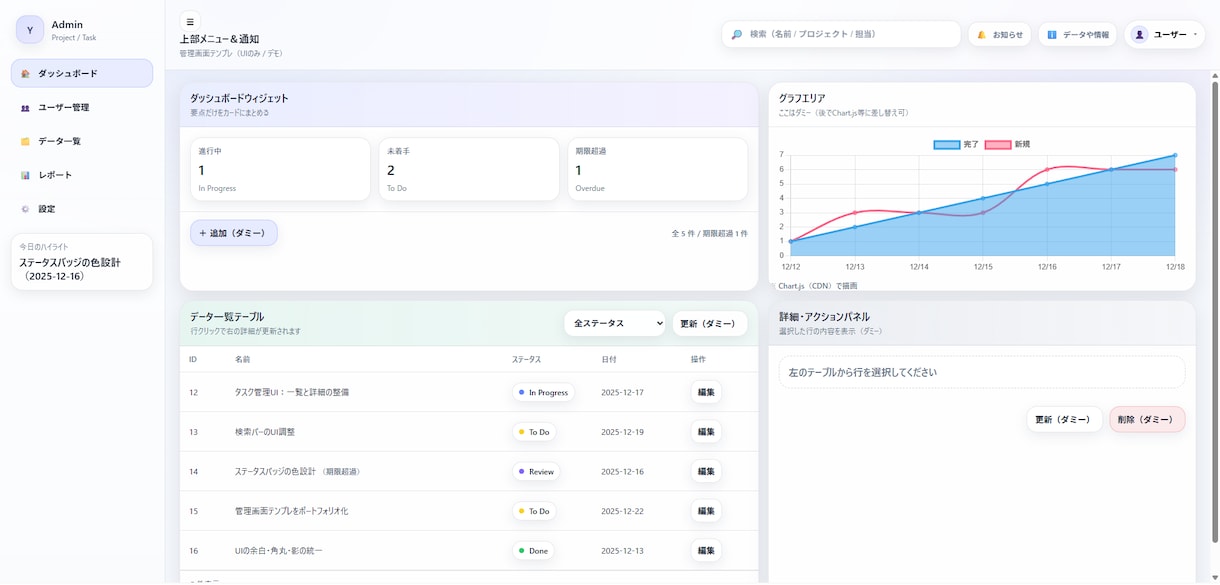Image resolution: width=1220 pixels, height=585 pixels.
Task: Click the To Do badge in row 15
Action: [x=534, y=511]
